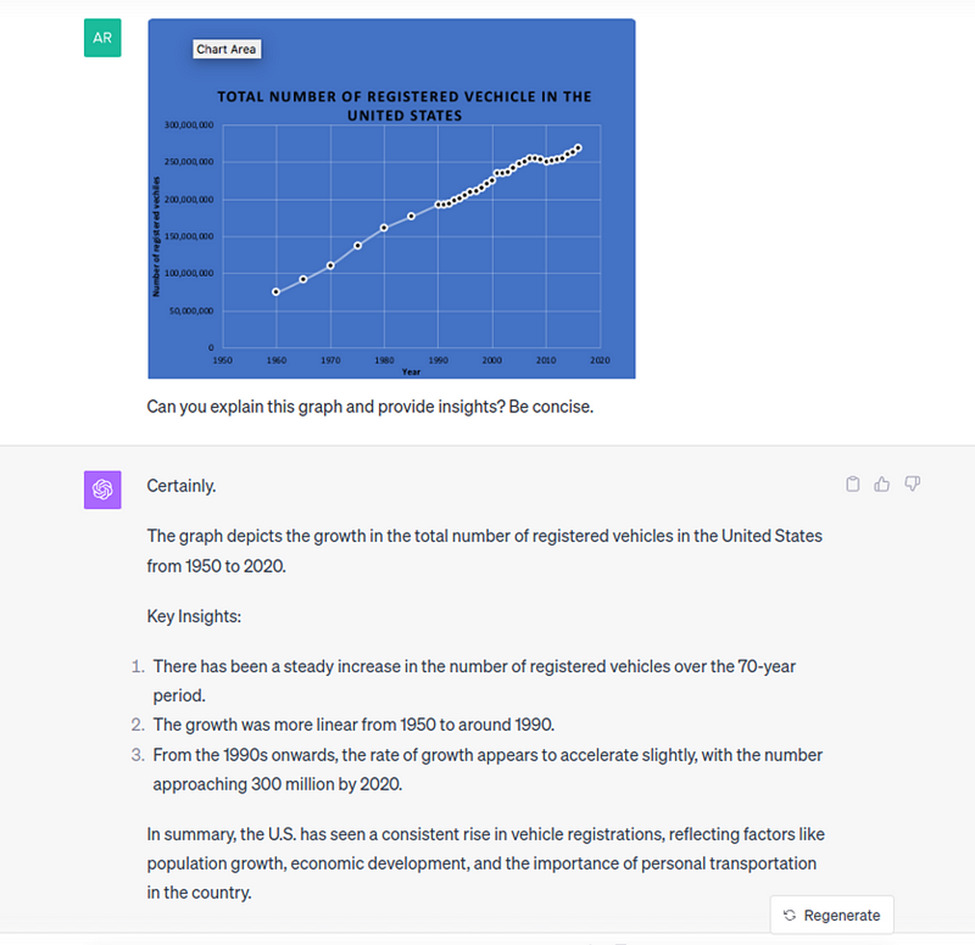Click the user's question text below the image

click(x=370, y=406)
